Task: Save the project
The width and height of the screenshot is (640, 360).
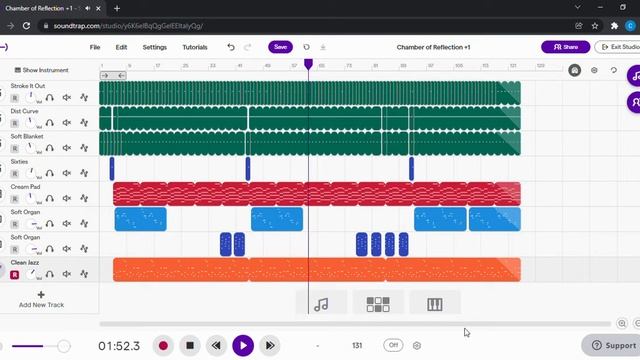Action: 280,47
